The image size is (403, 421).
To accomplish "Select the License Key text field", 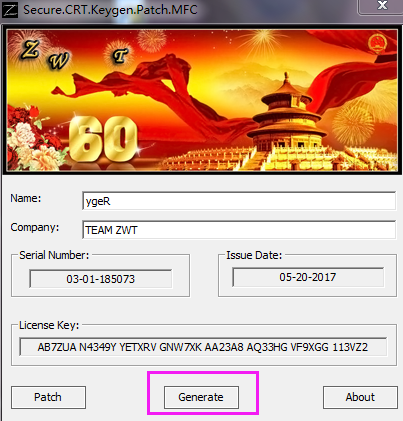I will point(203,347).
